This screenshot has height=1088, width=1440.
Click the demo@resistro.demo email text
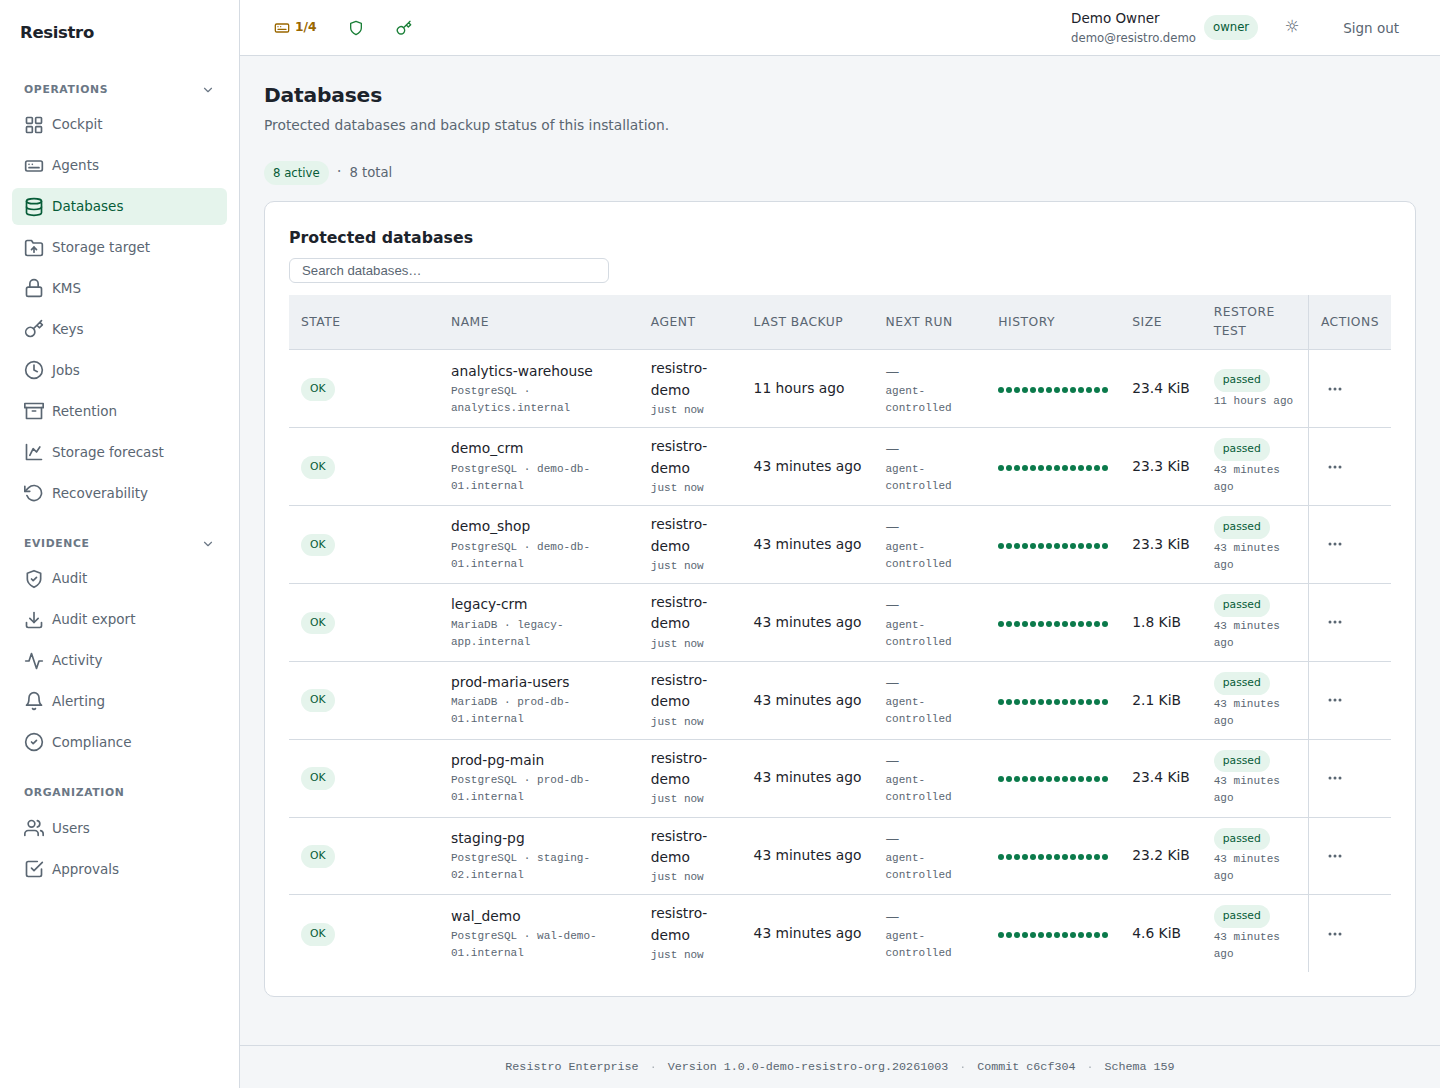click(1133, 38)
